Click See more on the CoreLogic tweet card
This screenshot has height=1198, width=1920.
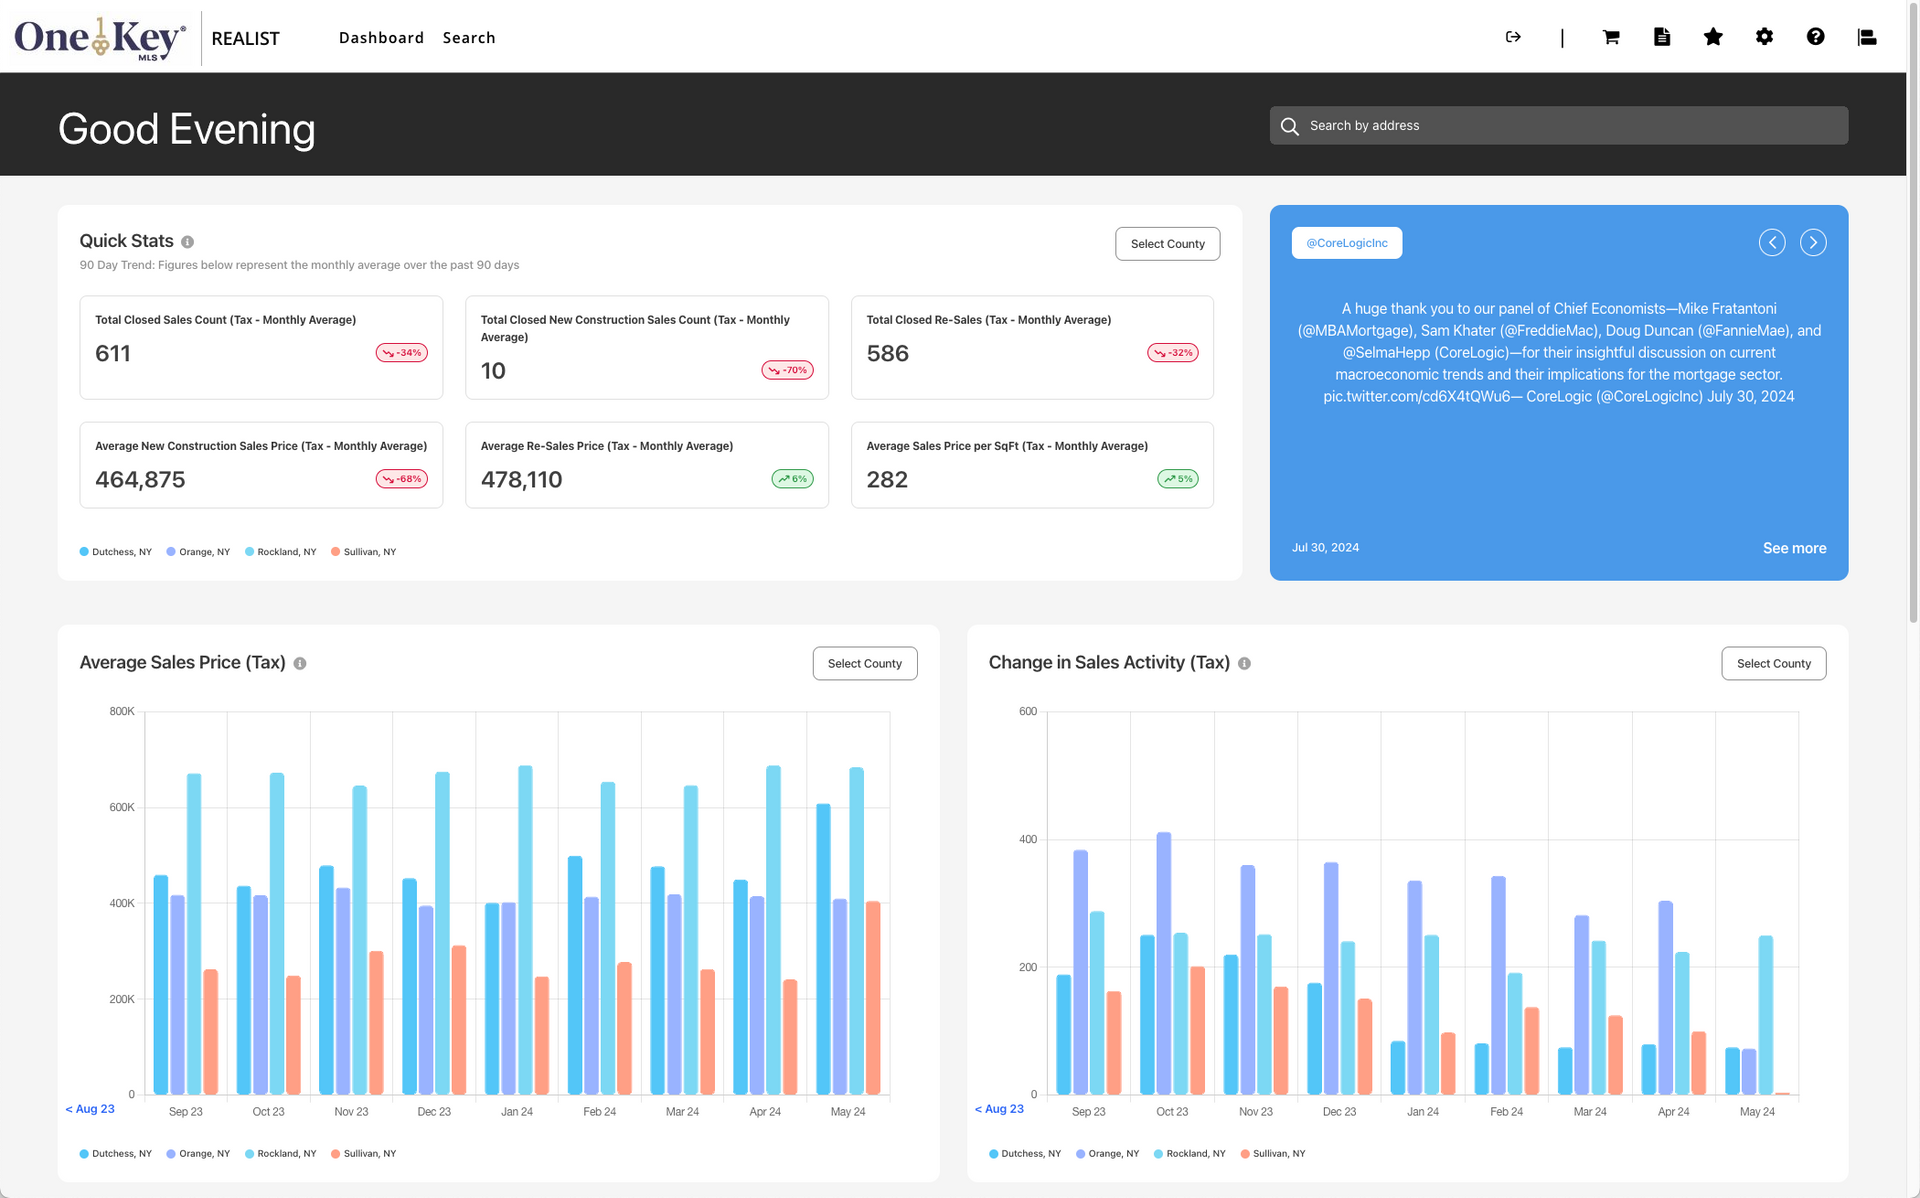(1794, 547)
